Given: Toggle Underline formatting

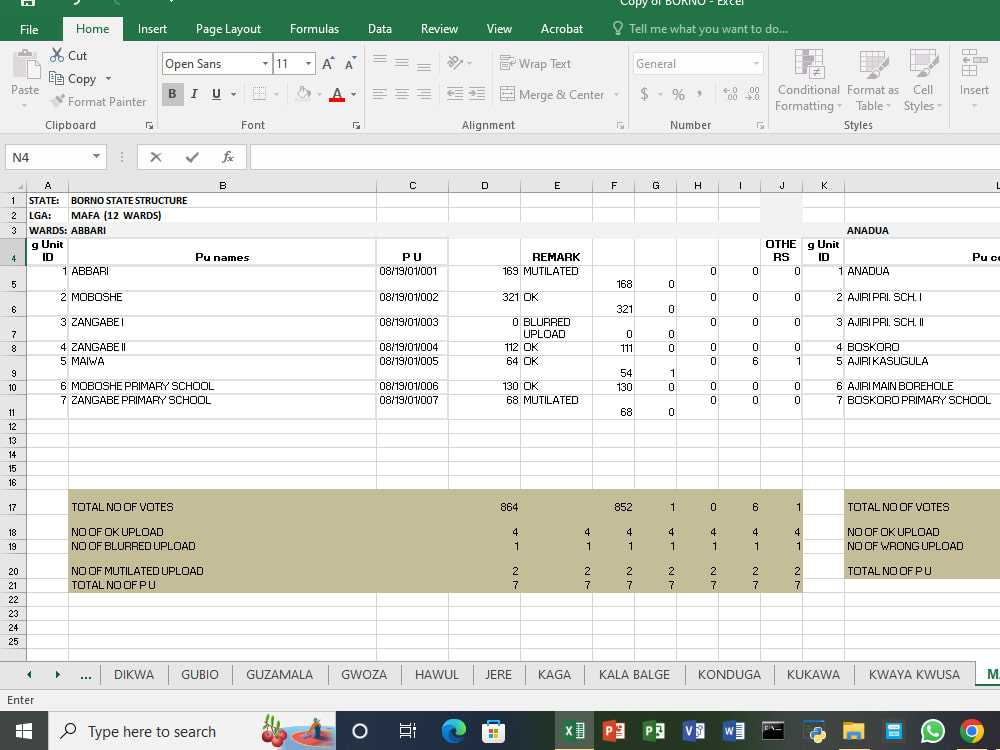Looking at the screenshot, I should click(x=216, y=94).
